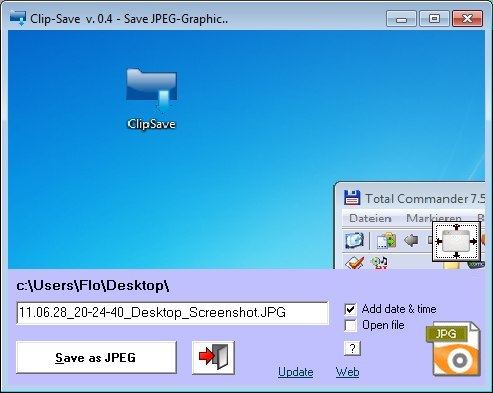The width and height of the screenshot is (493, 393).
Task: Maximize the Clip-Save window
Action: point(434,18)
